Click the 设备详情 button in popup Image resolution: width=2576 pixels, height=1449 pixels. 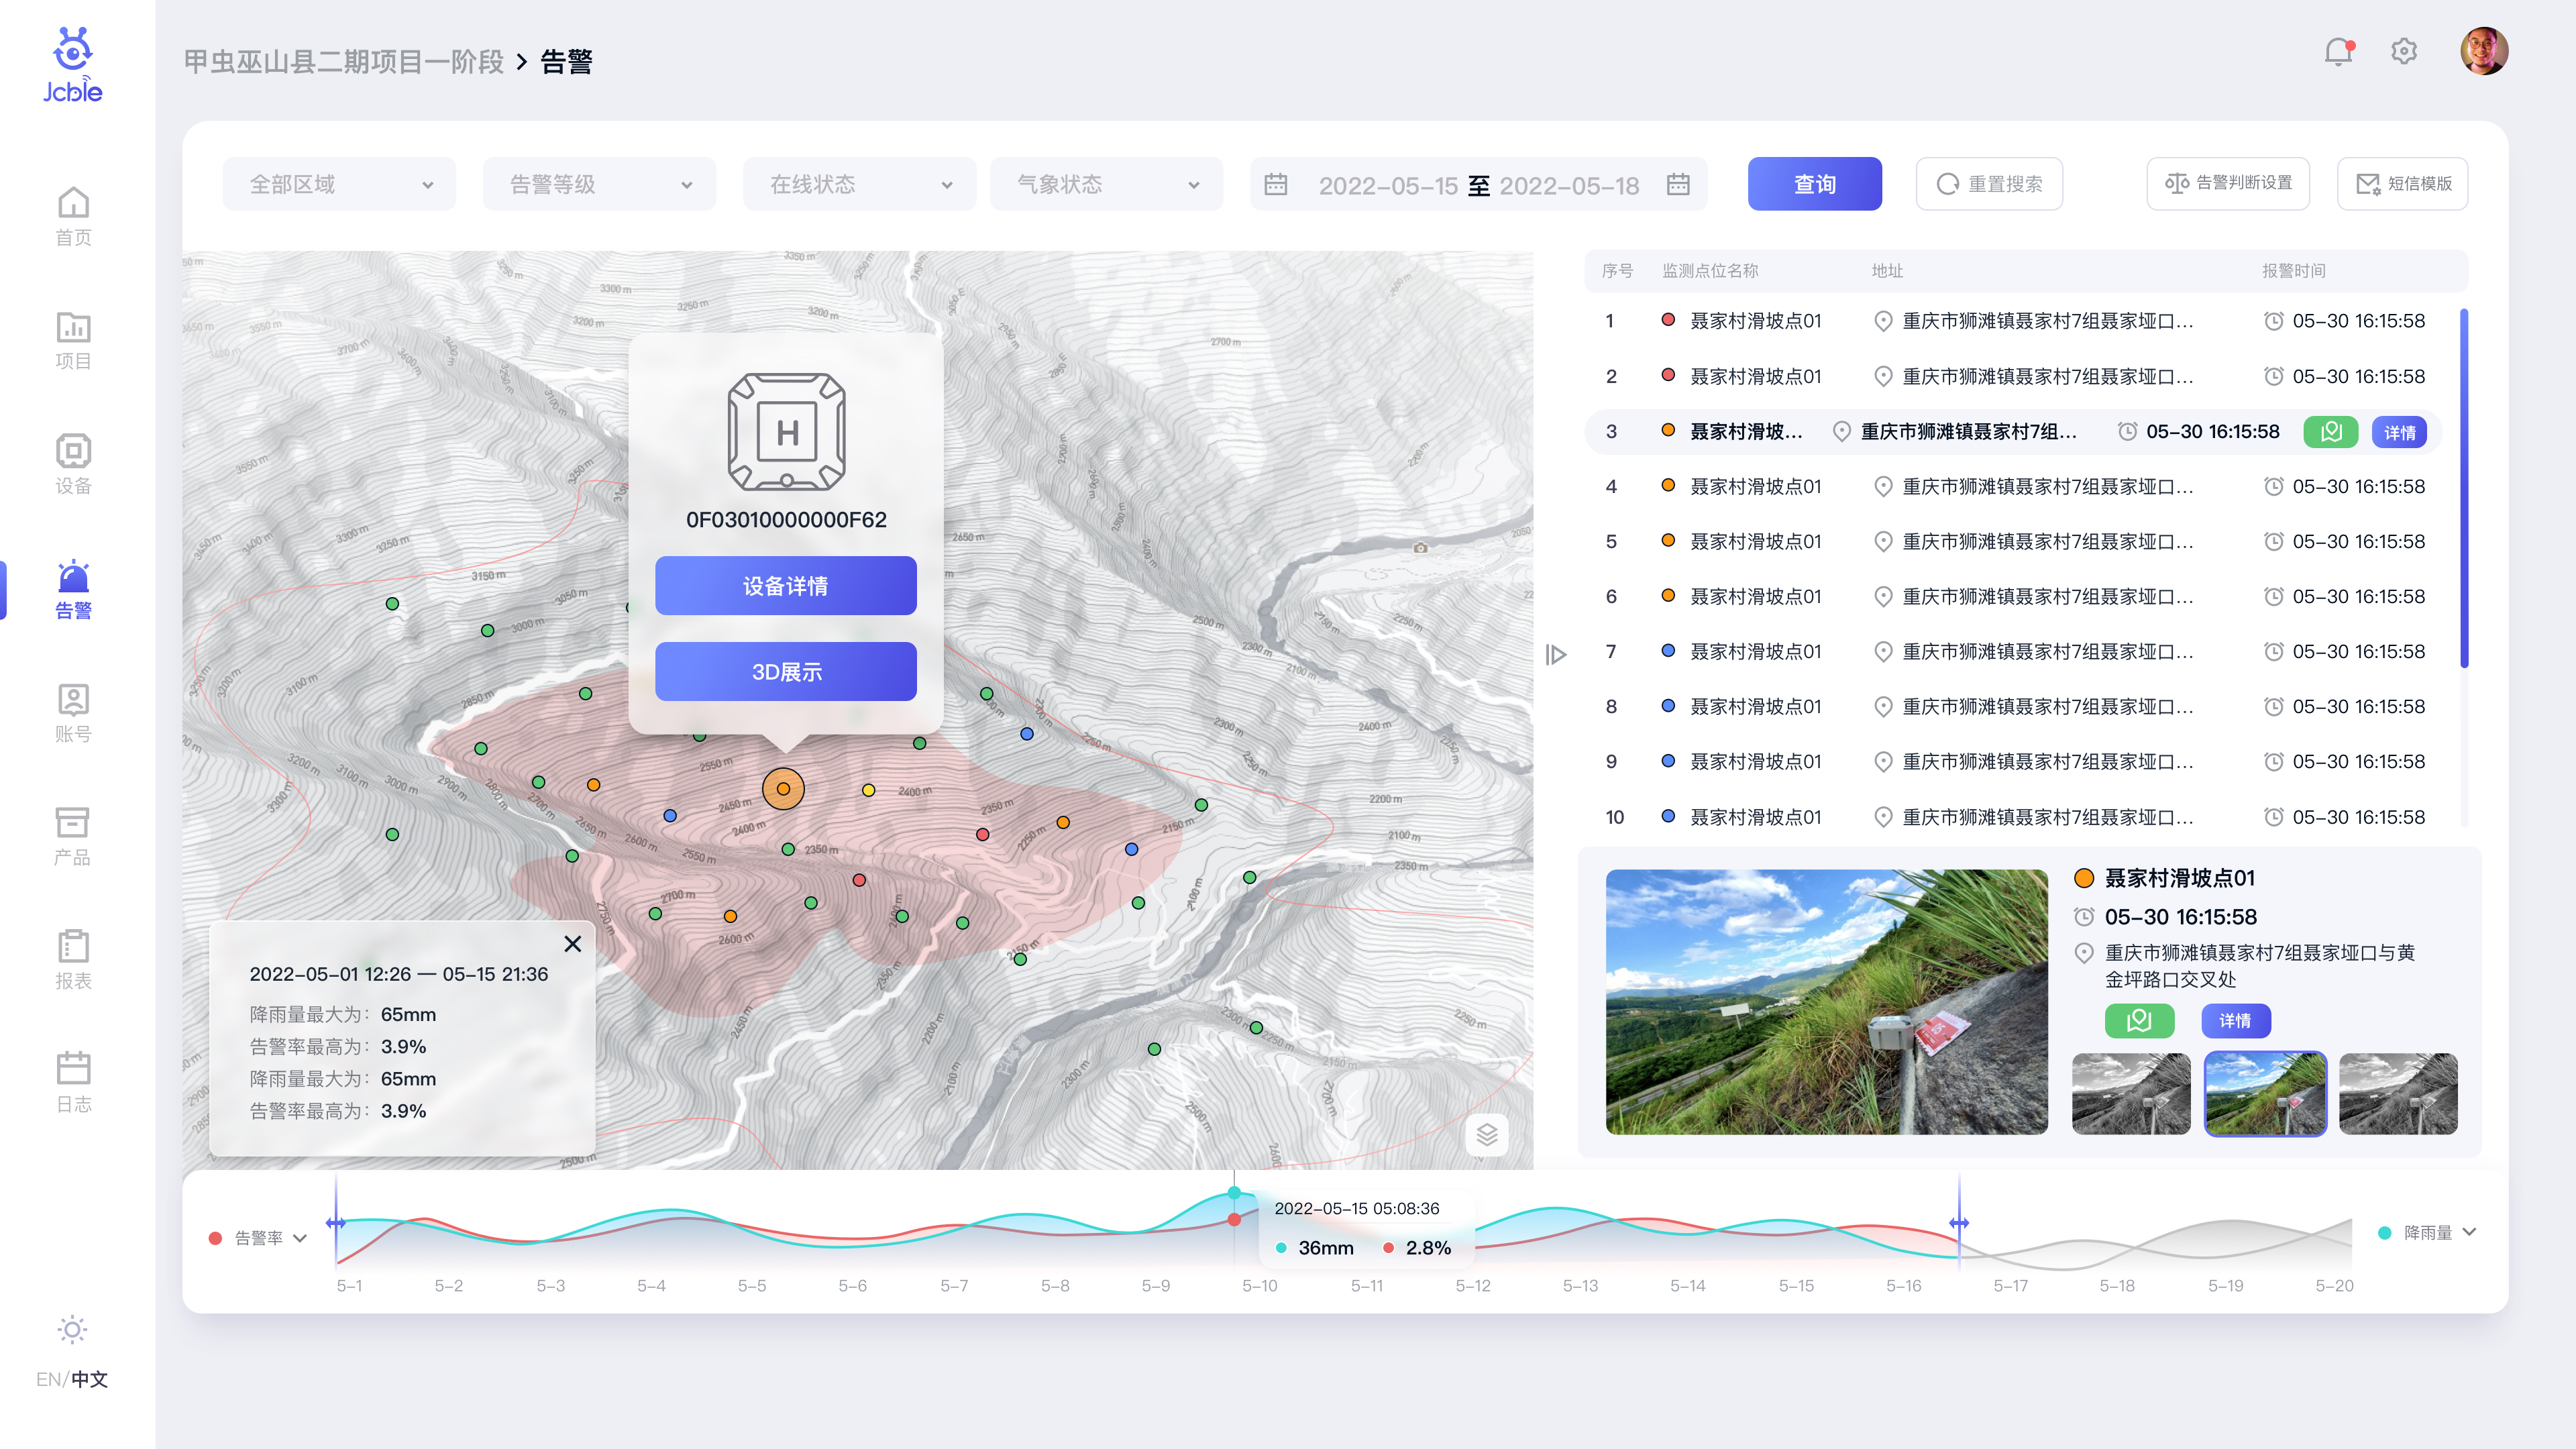click(x=785, y=586)
